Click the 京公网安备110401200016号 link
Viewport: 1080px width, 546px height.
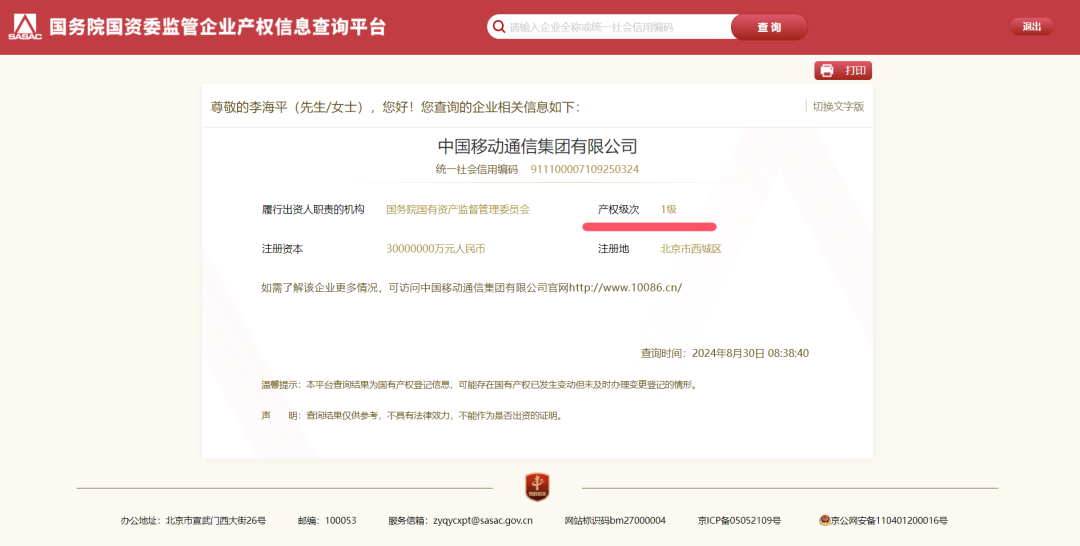click(x=889, y=521)
